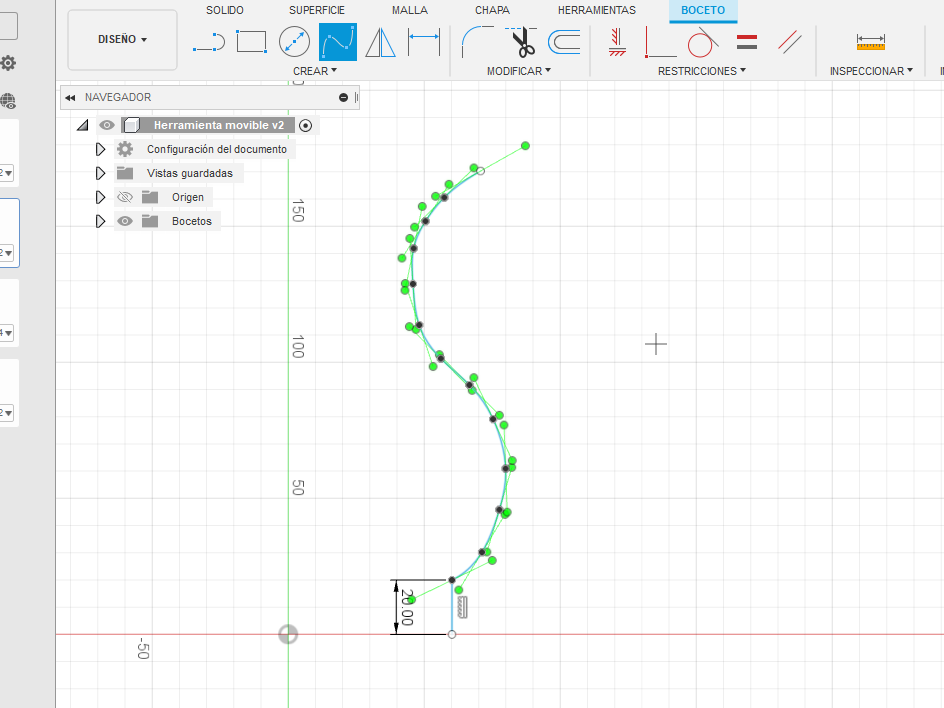Select Vistas guardadas label
Viewport: 944px width, 708px height.
[190, 173]
